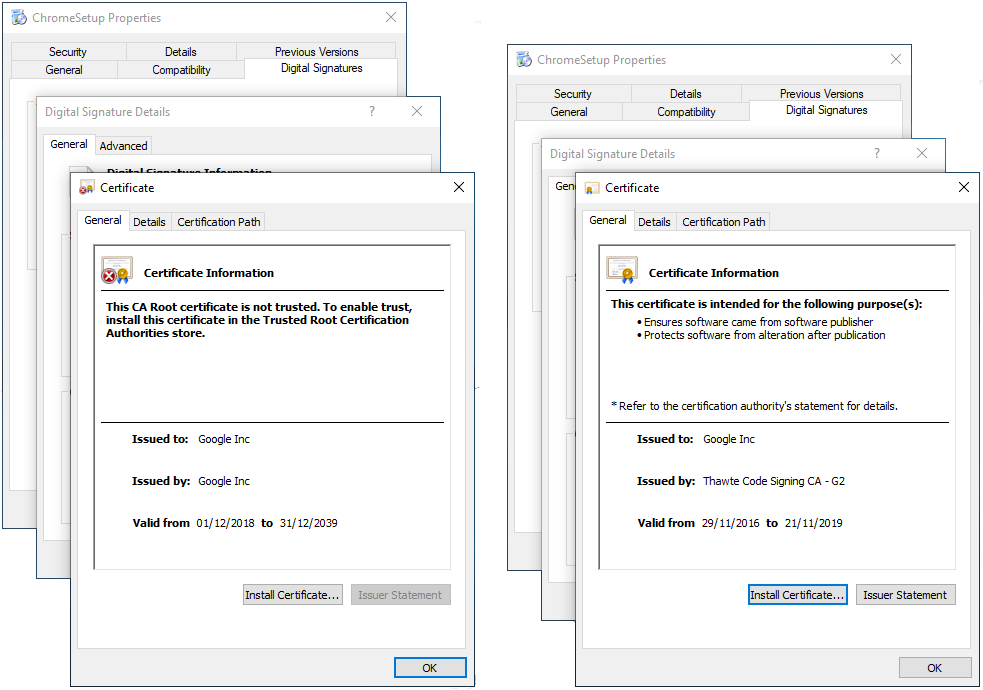Close the left ChromeSetup Properties window
This screenshot has width=983, height=690.
(x=391, y=18)
